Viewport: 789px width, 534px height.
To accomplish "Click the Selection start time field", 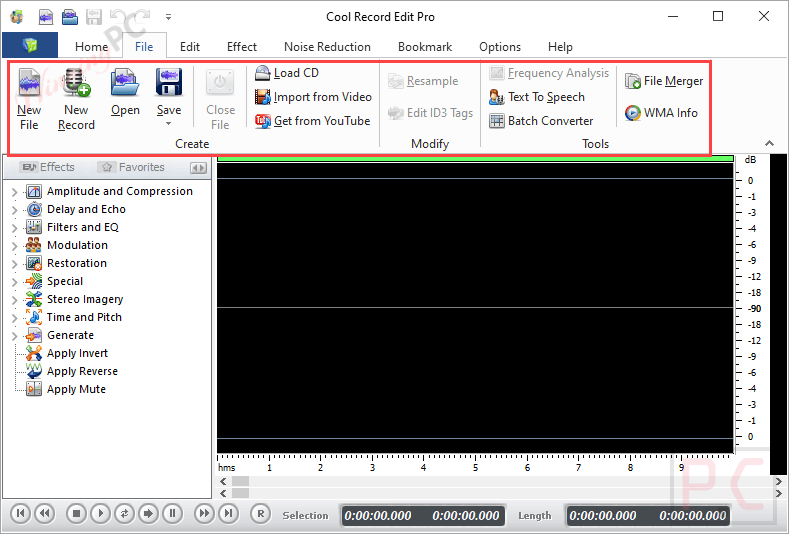I will coord(378,515).
